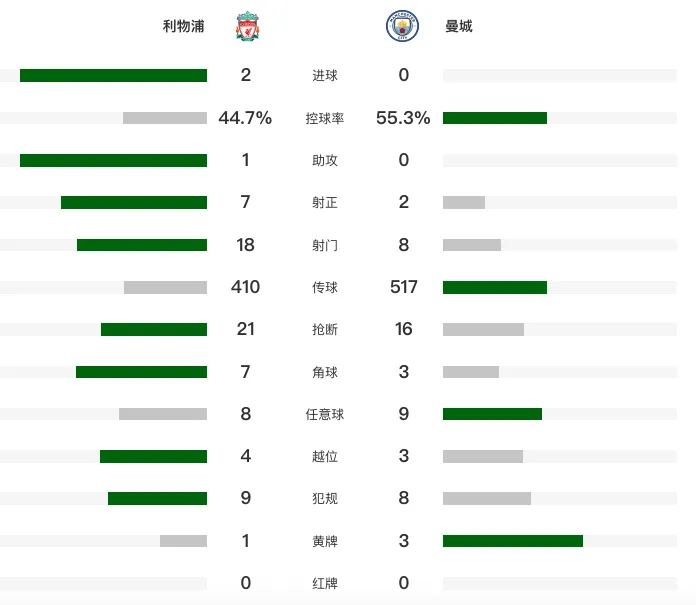This screenshot has height=605, width=696.
Task: Select the 红牌 stat label
Action: pyautogui.click(x=324, y=583)
